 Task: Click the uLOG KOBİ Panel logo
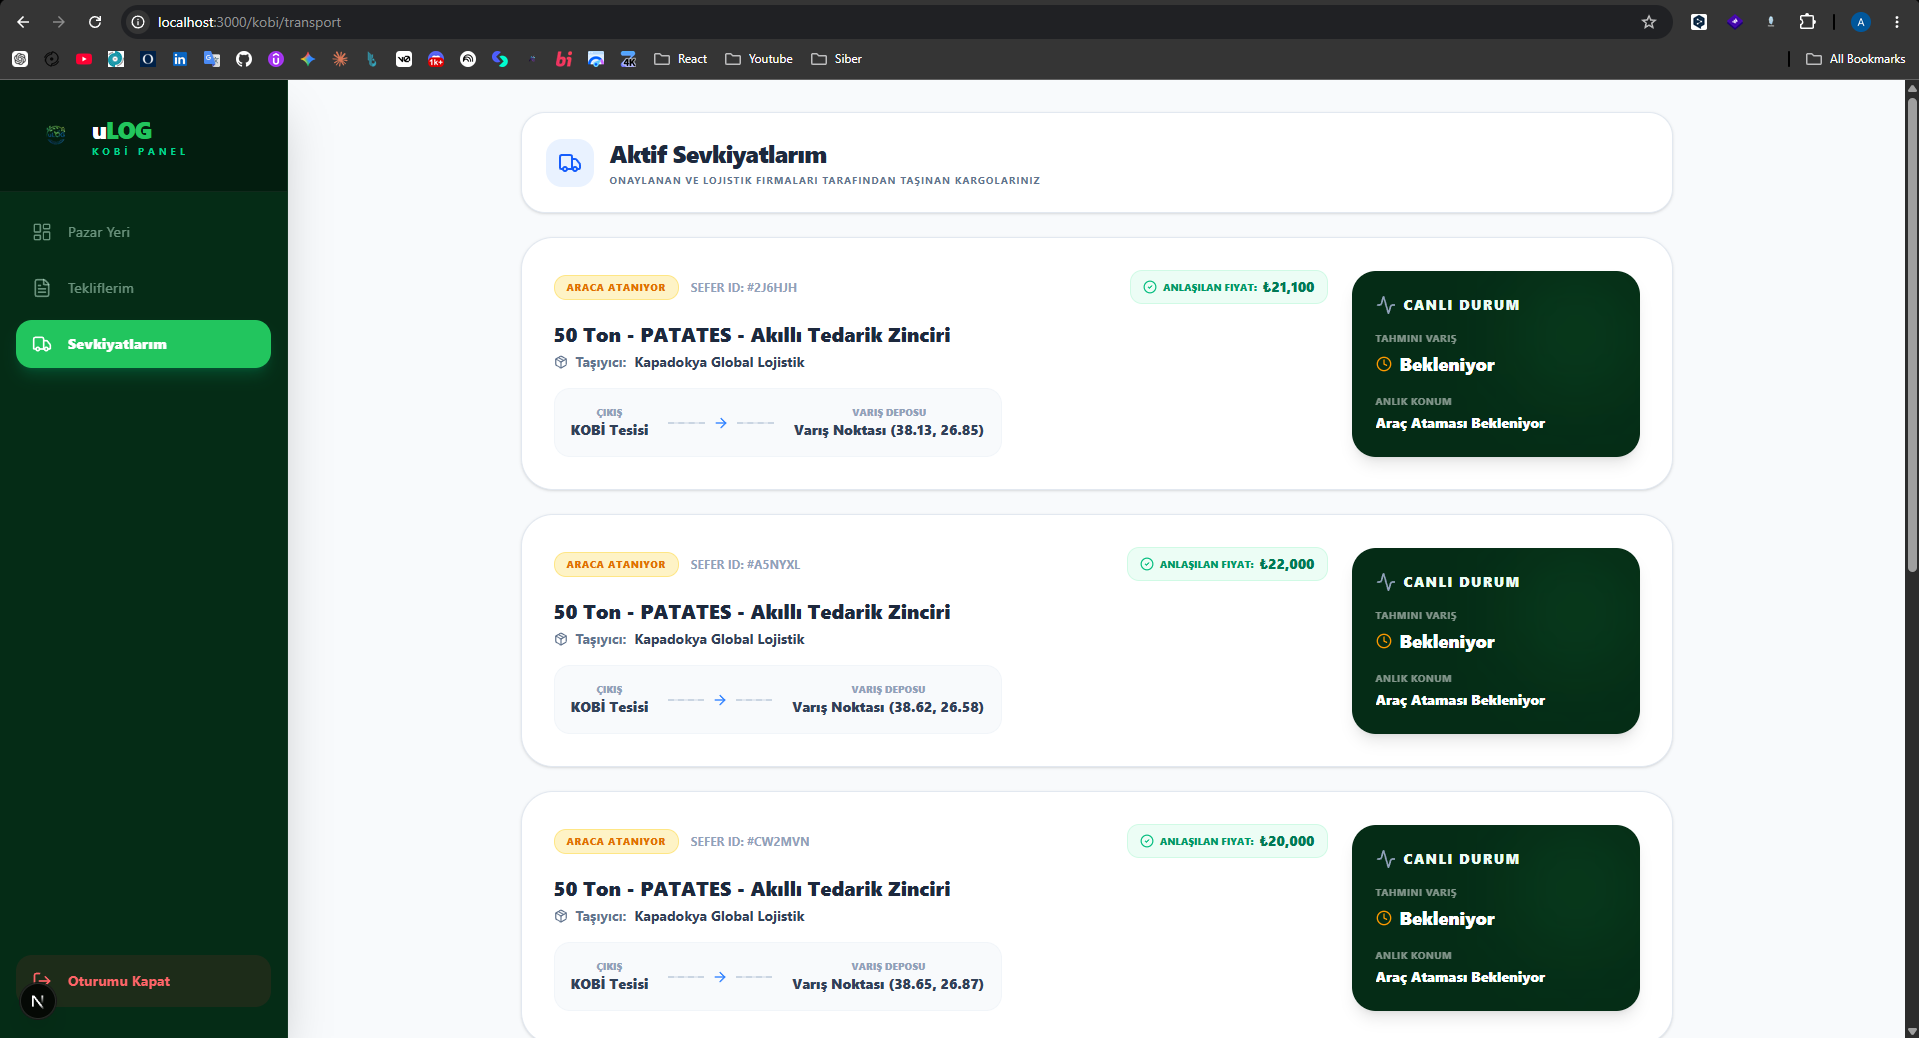pos(116,137)
